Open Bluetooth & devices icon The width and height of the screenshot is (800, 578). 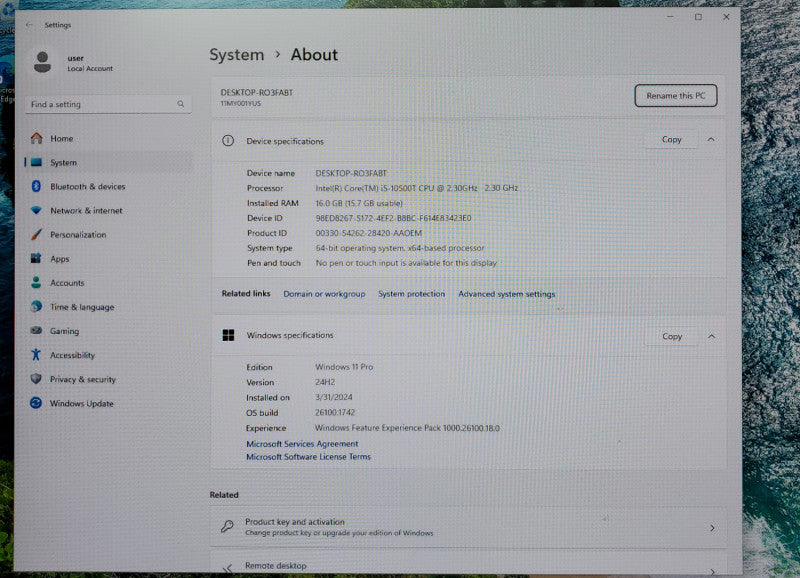coord(36,186)
